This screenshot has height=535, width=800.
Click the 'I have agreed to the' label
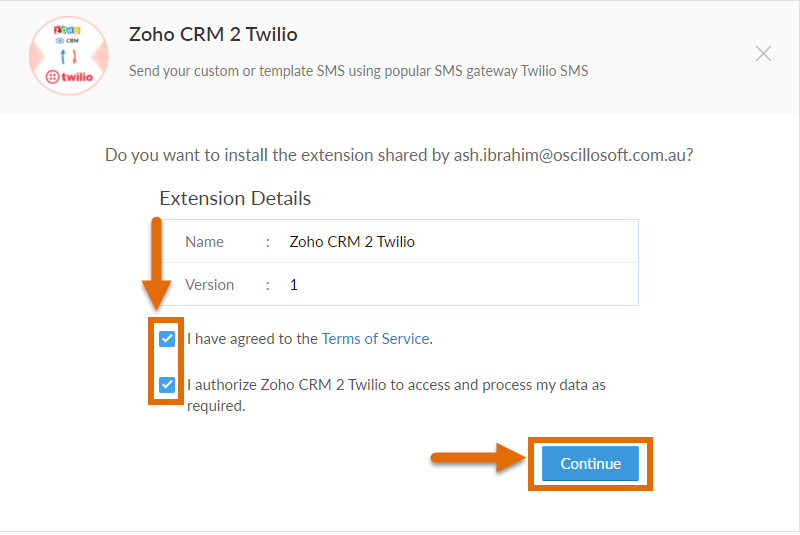point(252,339)
